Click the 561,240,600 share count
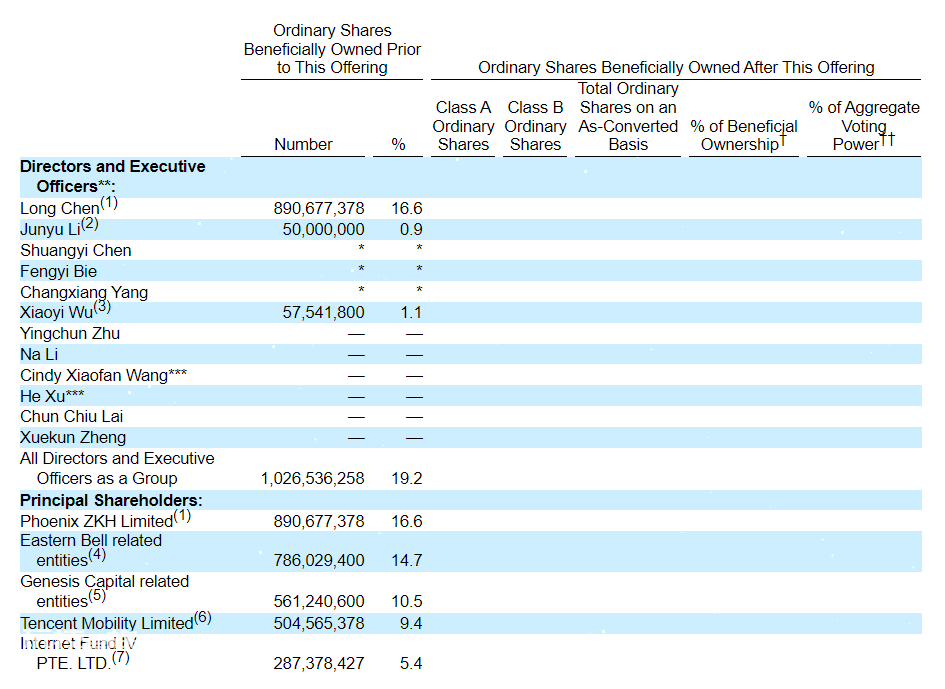Screen dimensions: 945x689 pos(319,602)
